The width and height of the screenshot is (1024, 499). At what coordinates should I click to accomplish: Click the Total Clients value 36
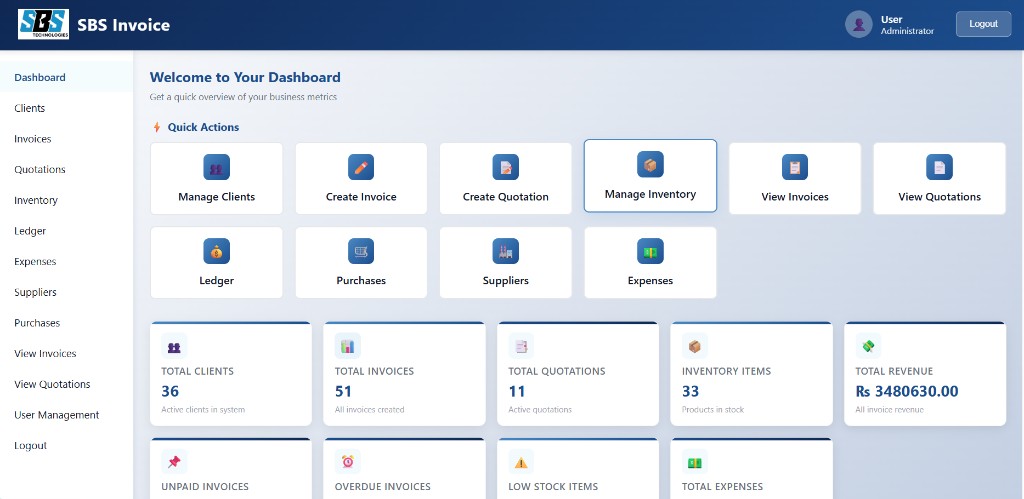click(170, 391)
